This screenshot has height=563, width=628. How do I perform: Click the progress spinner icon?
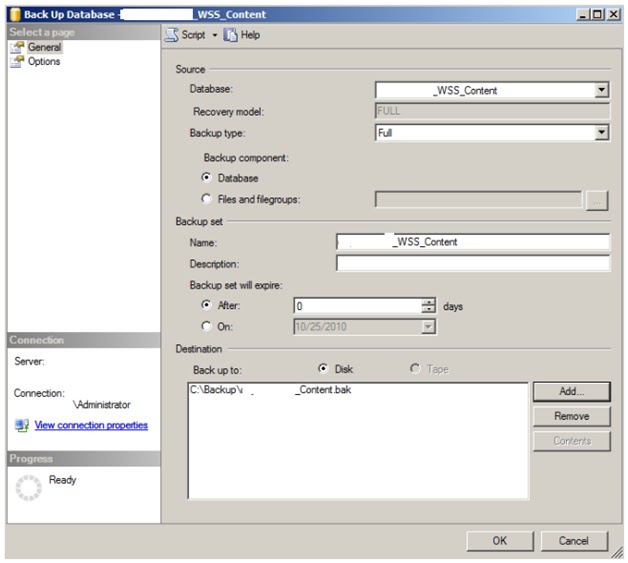pos(28,488)
